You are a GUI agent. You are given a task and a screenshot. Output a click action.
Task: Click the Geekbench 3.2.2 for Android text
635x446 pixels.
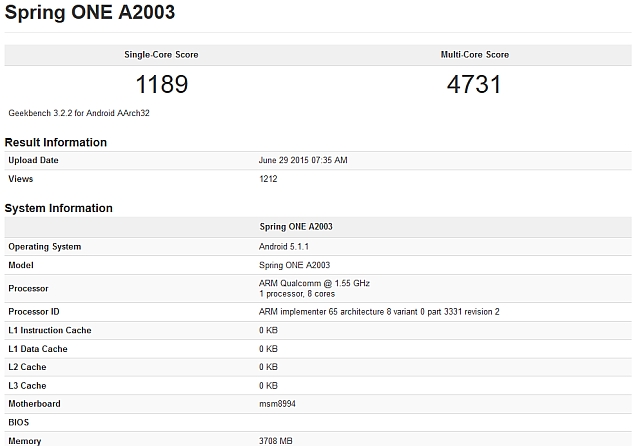click(79, 113)
